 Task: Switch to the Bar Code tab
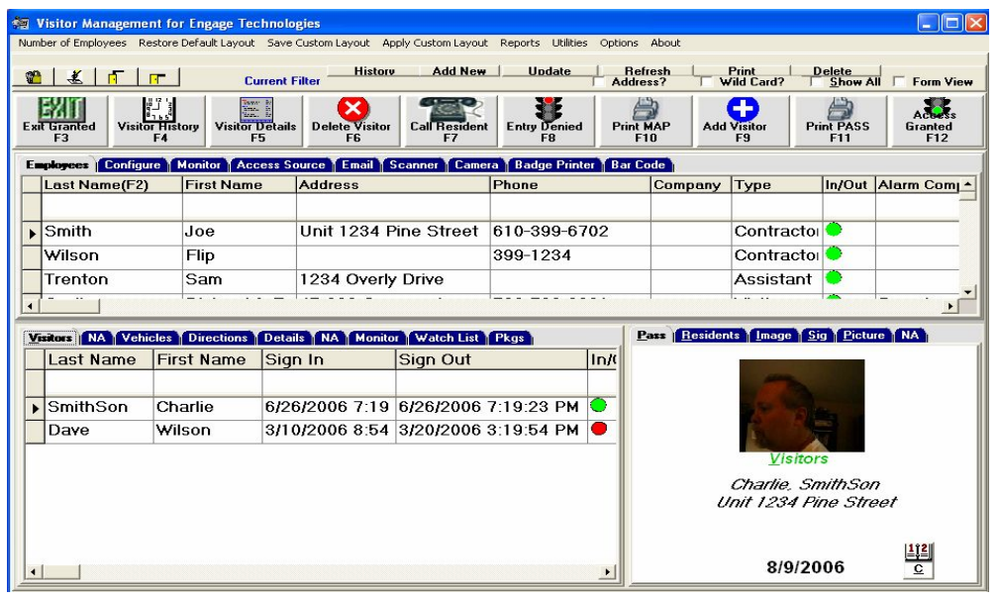(638, 165)
